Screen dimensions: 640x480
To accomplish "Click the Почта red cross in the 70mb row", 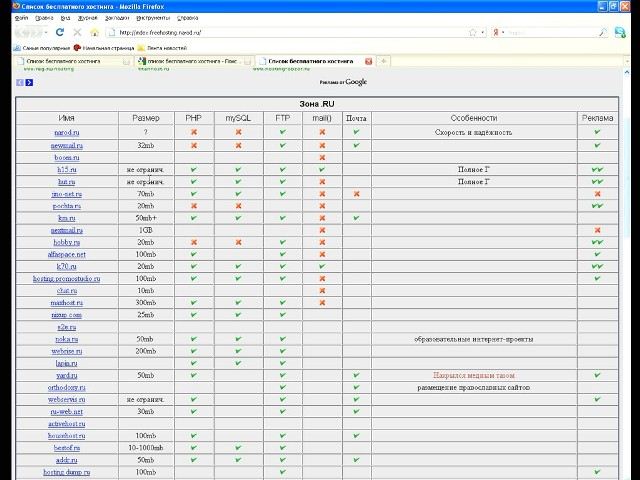I will coord(356,194).
